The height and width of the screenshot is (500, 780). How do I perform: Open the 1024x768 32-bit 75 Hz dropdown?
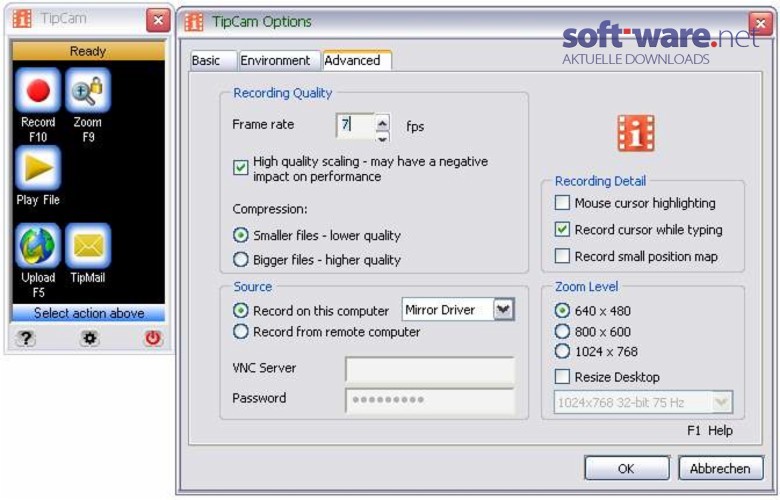click(722, 402)
